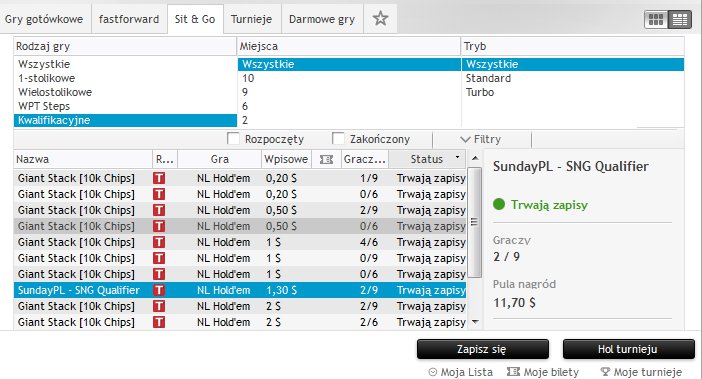Click the 11,70 $ prize pool value
This screenshot has width=702, height=379.
click(x=514, y=303)
